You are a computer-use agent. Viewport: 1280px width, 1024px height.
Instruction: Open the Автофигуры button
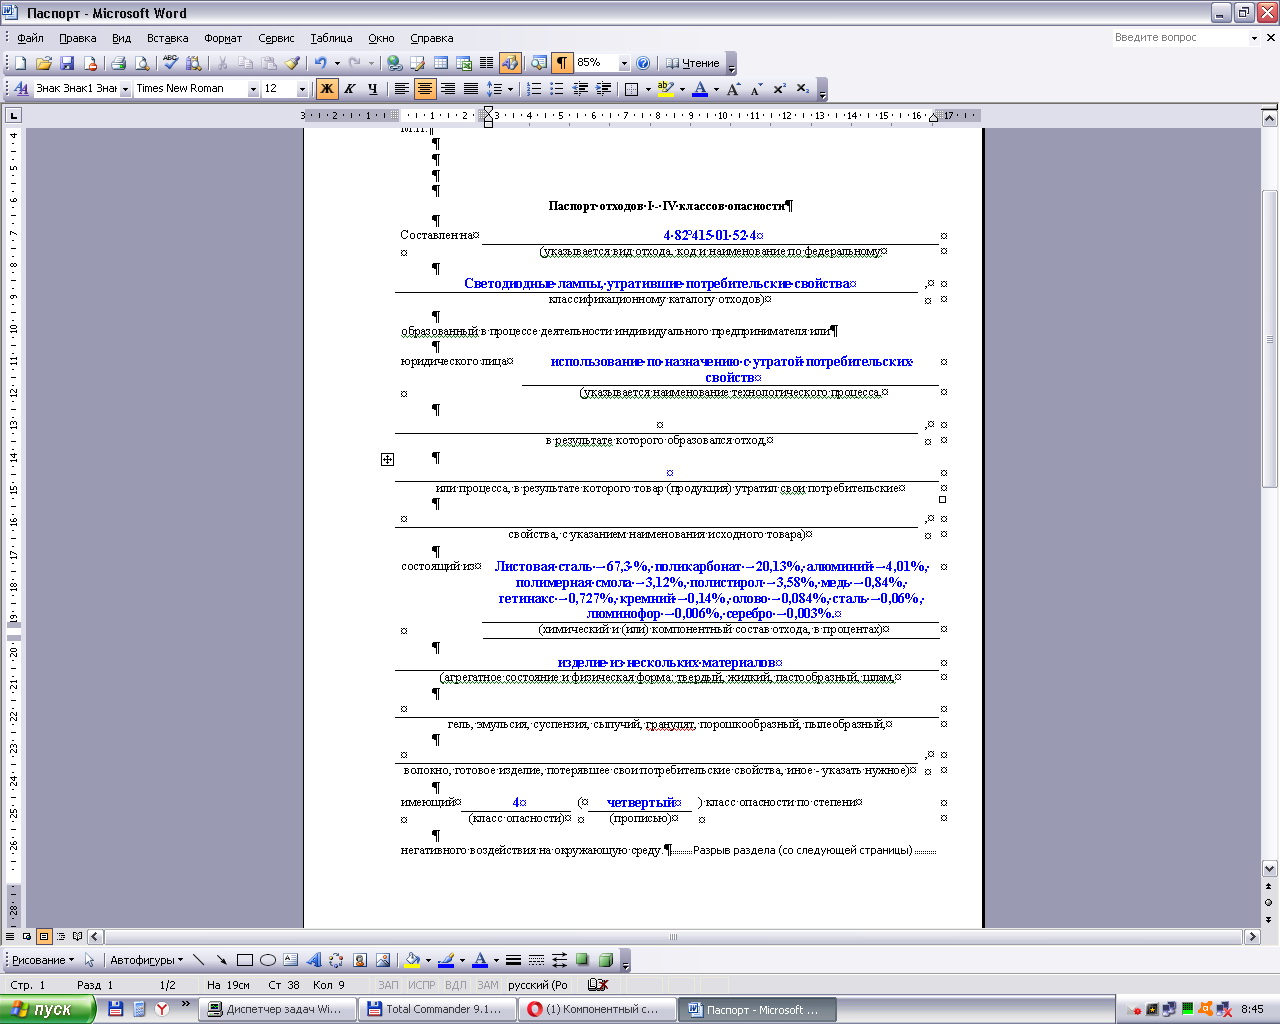coord(146,960)
